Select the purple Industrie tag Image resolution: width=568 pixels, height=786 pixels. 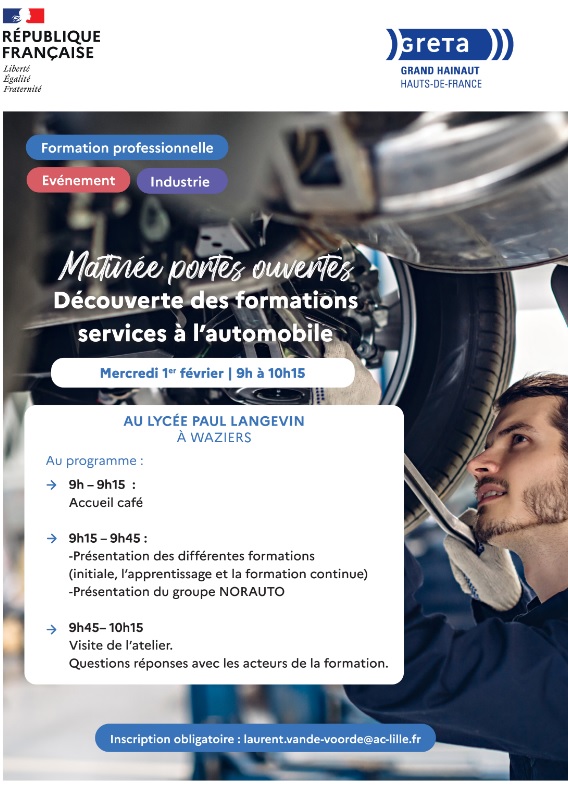pos(182,181)
